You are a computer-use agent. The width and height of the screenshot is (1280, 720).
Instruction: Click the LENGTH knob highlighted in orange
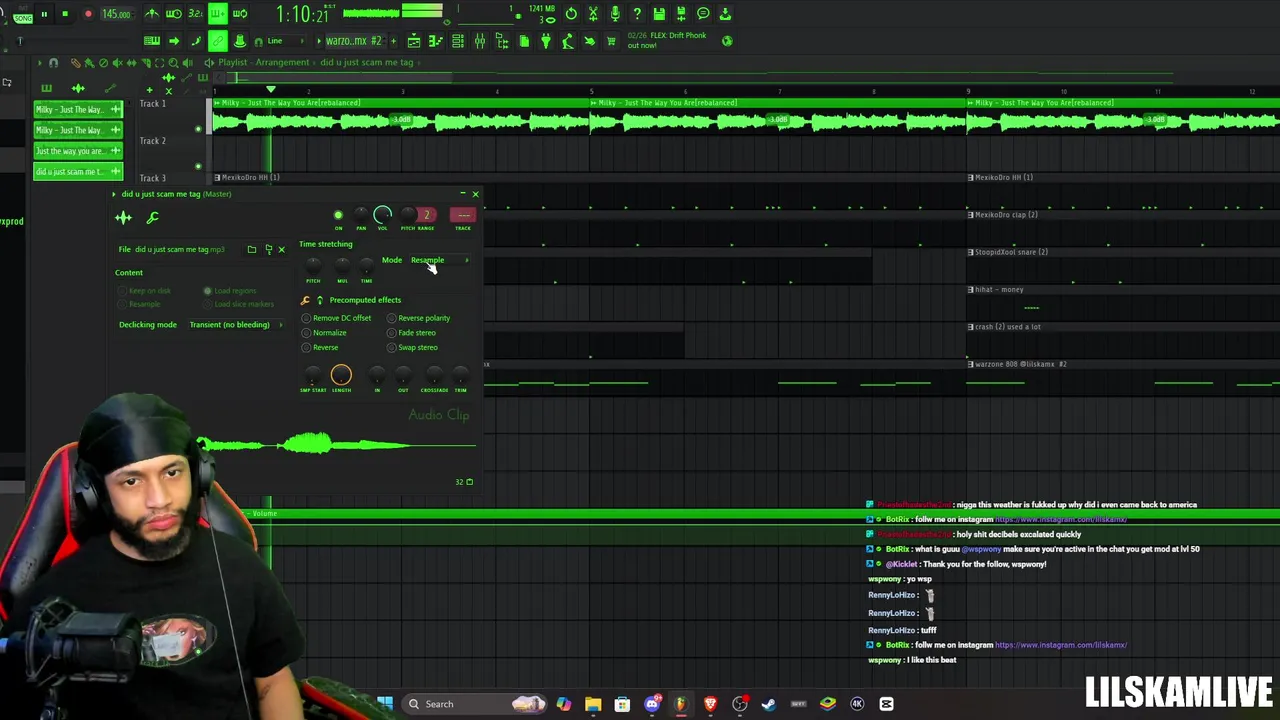click(341, 375)
